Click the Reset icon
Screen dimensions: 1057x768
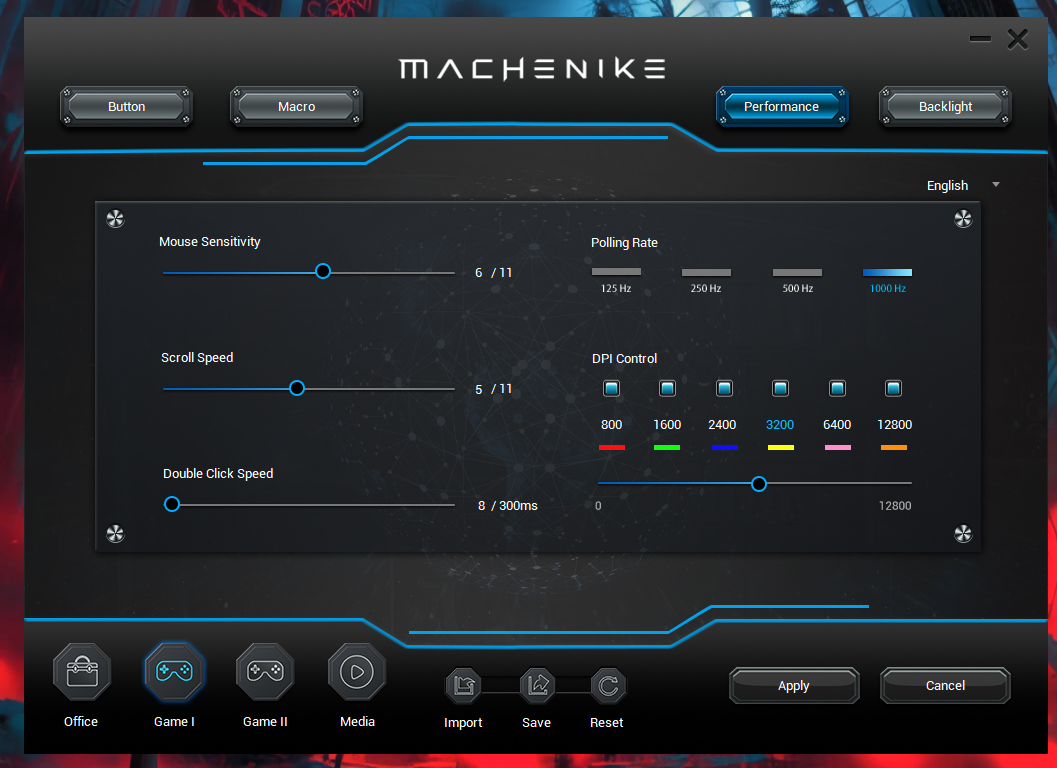pyautogui.click(x=608, y=686)
